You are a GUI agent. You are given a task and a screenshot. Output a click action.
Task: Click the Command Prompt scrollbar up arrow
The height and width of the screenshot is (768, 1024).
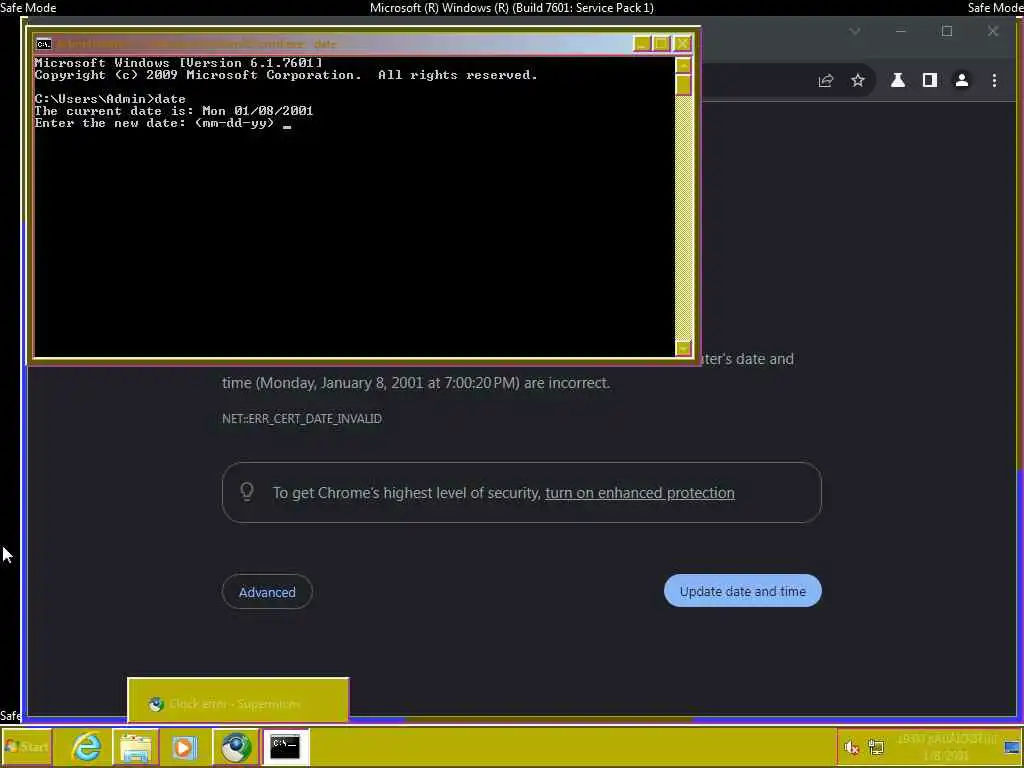(683, 65)
